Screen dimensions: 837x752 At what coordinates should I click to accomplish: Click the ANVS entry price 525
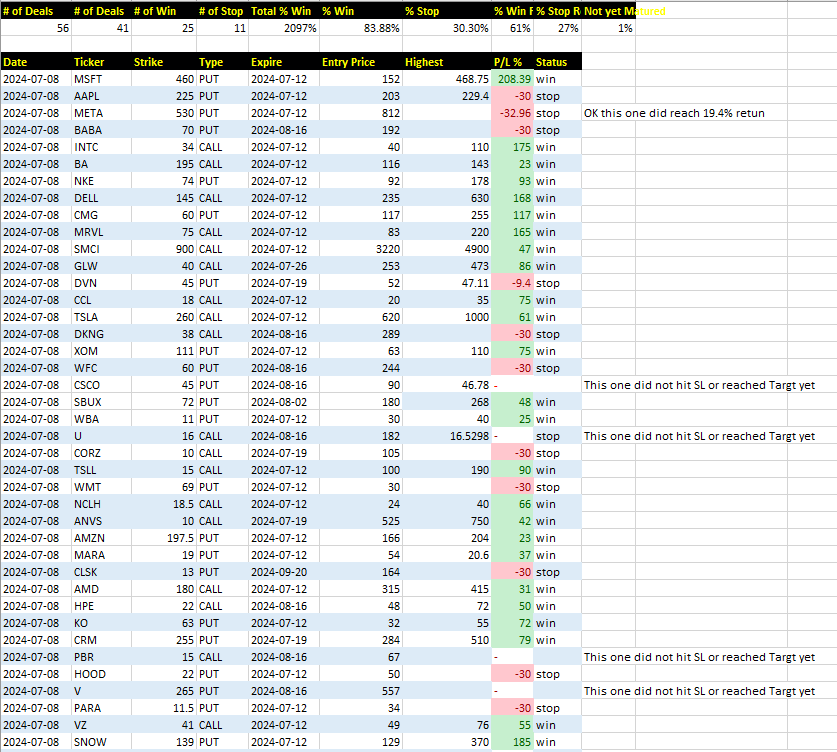click(361, 521)
